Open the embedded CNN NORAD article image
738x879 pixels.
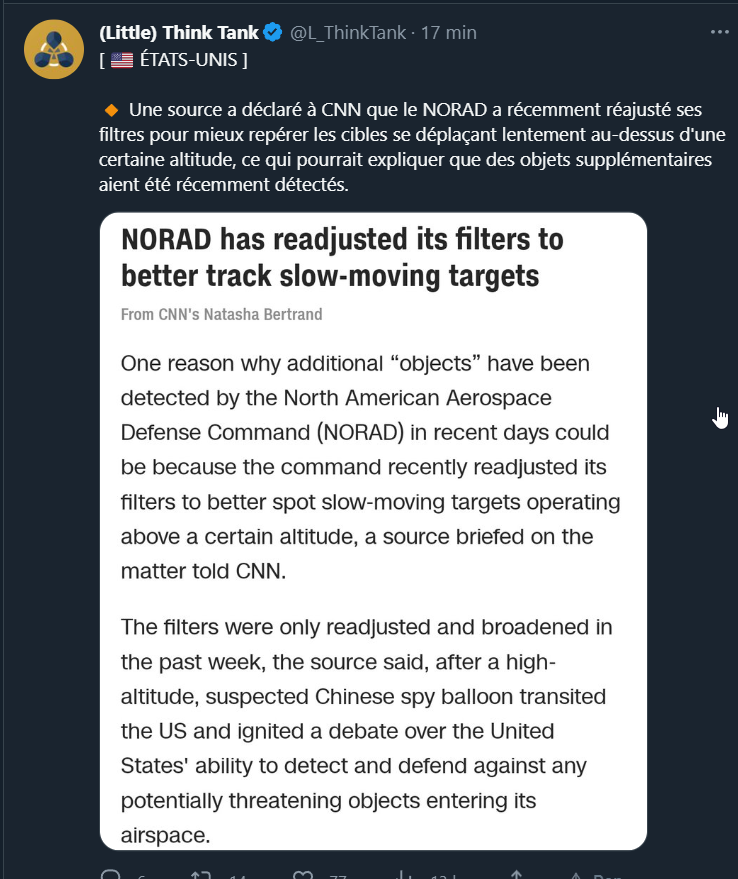(x=373, y=531)
